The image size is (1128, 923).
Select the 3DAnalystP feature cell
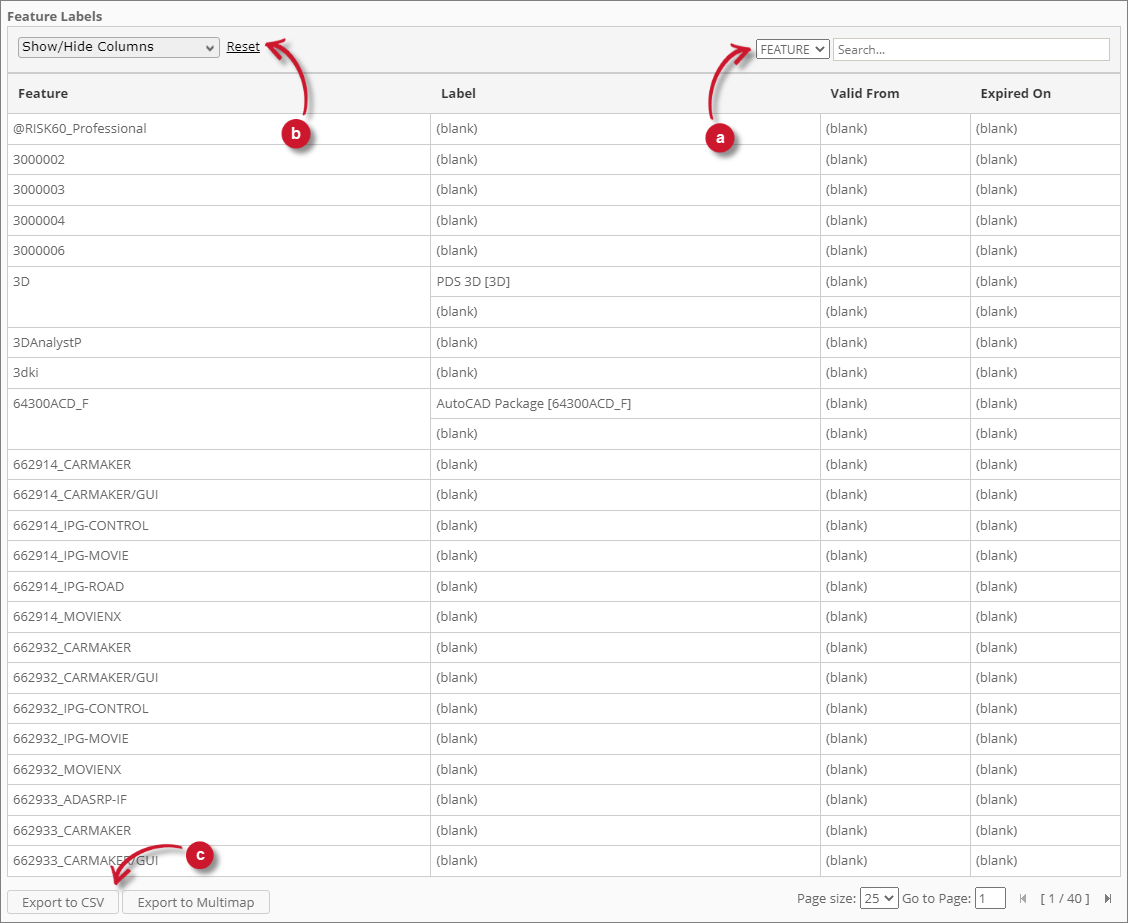click(x=219, y=342)
